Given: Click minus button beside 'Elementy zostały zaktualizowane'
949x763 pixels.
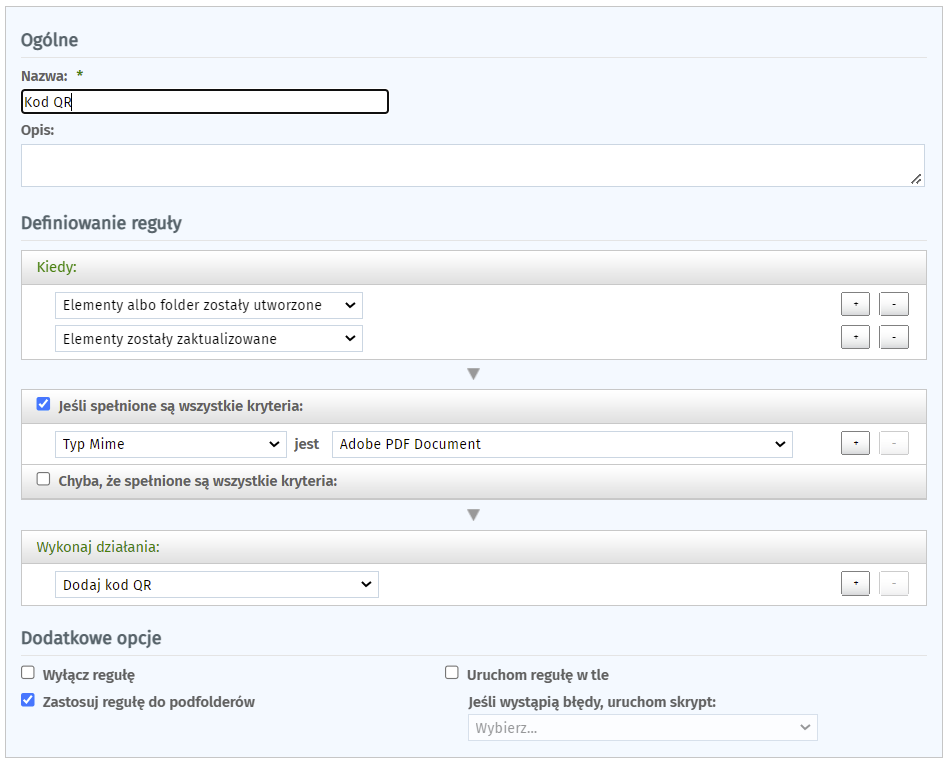Looking at the screenshot, I should pos(893,338).
